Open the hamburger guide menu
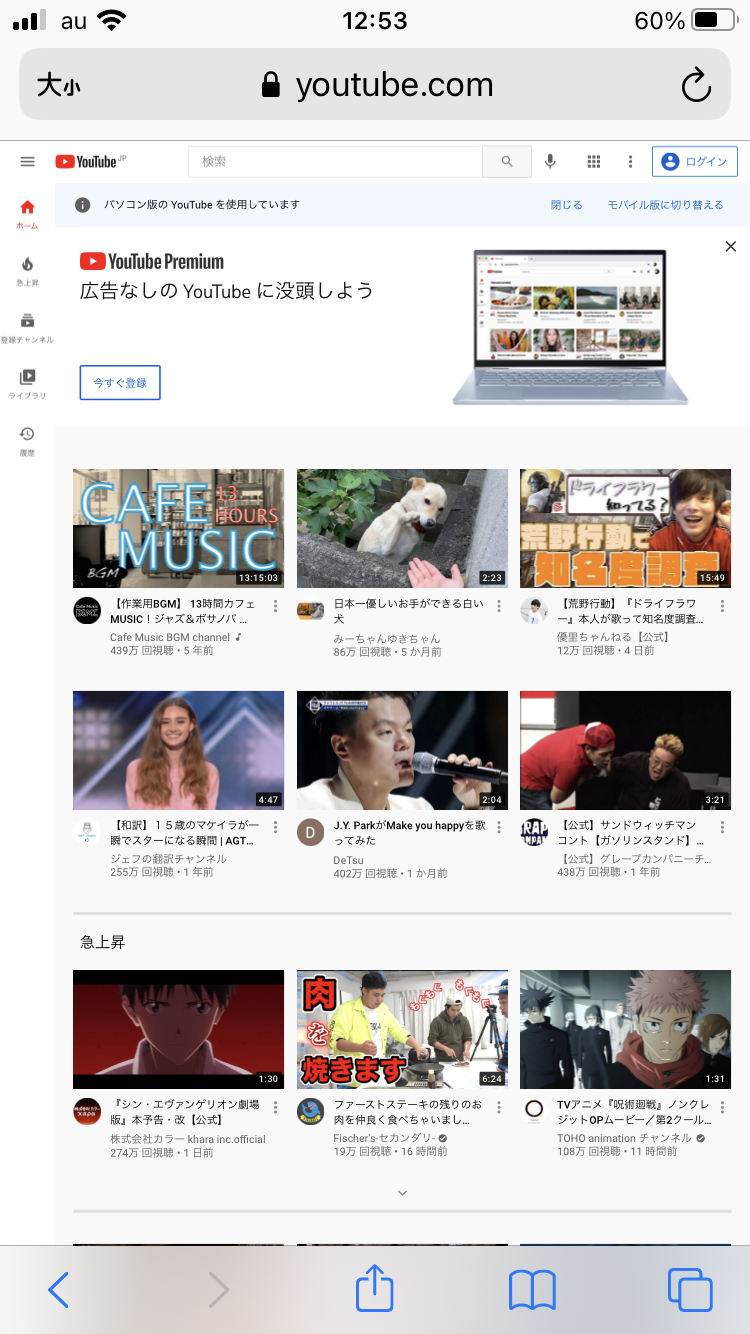 pyautogui.click(x=27, y=162)
